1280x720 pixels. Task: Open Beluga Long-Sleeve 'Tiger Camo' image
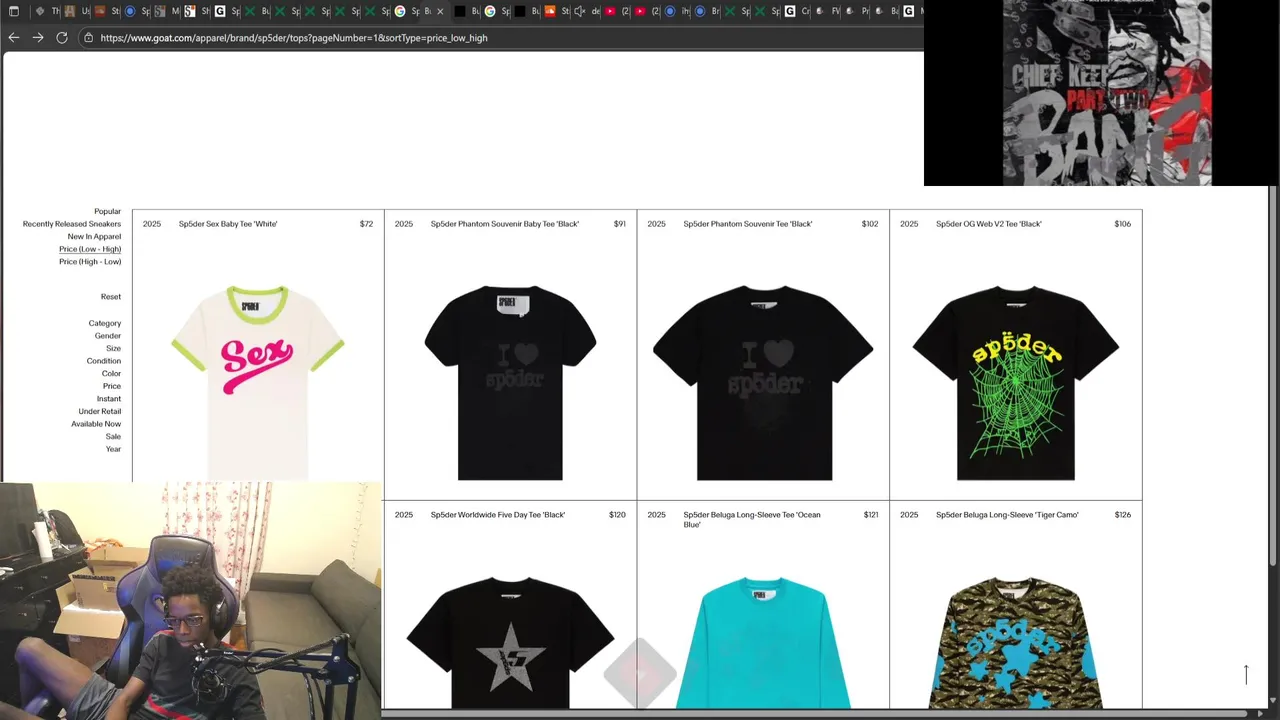(1016, 643)
